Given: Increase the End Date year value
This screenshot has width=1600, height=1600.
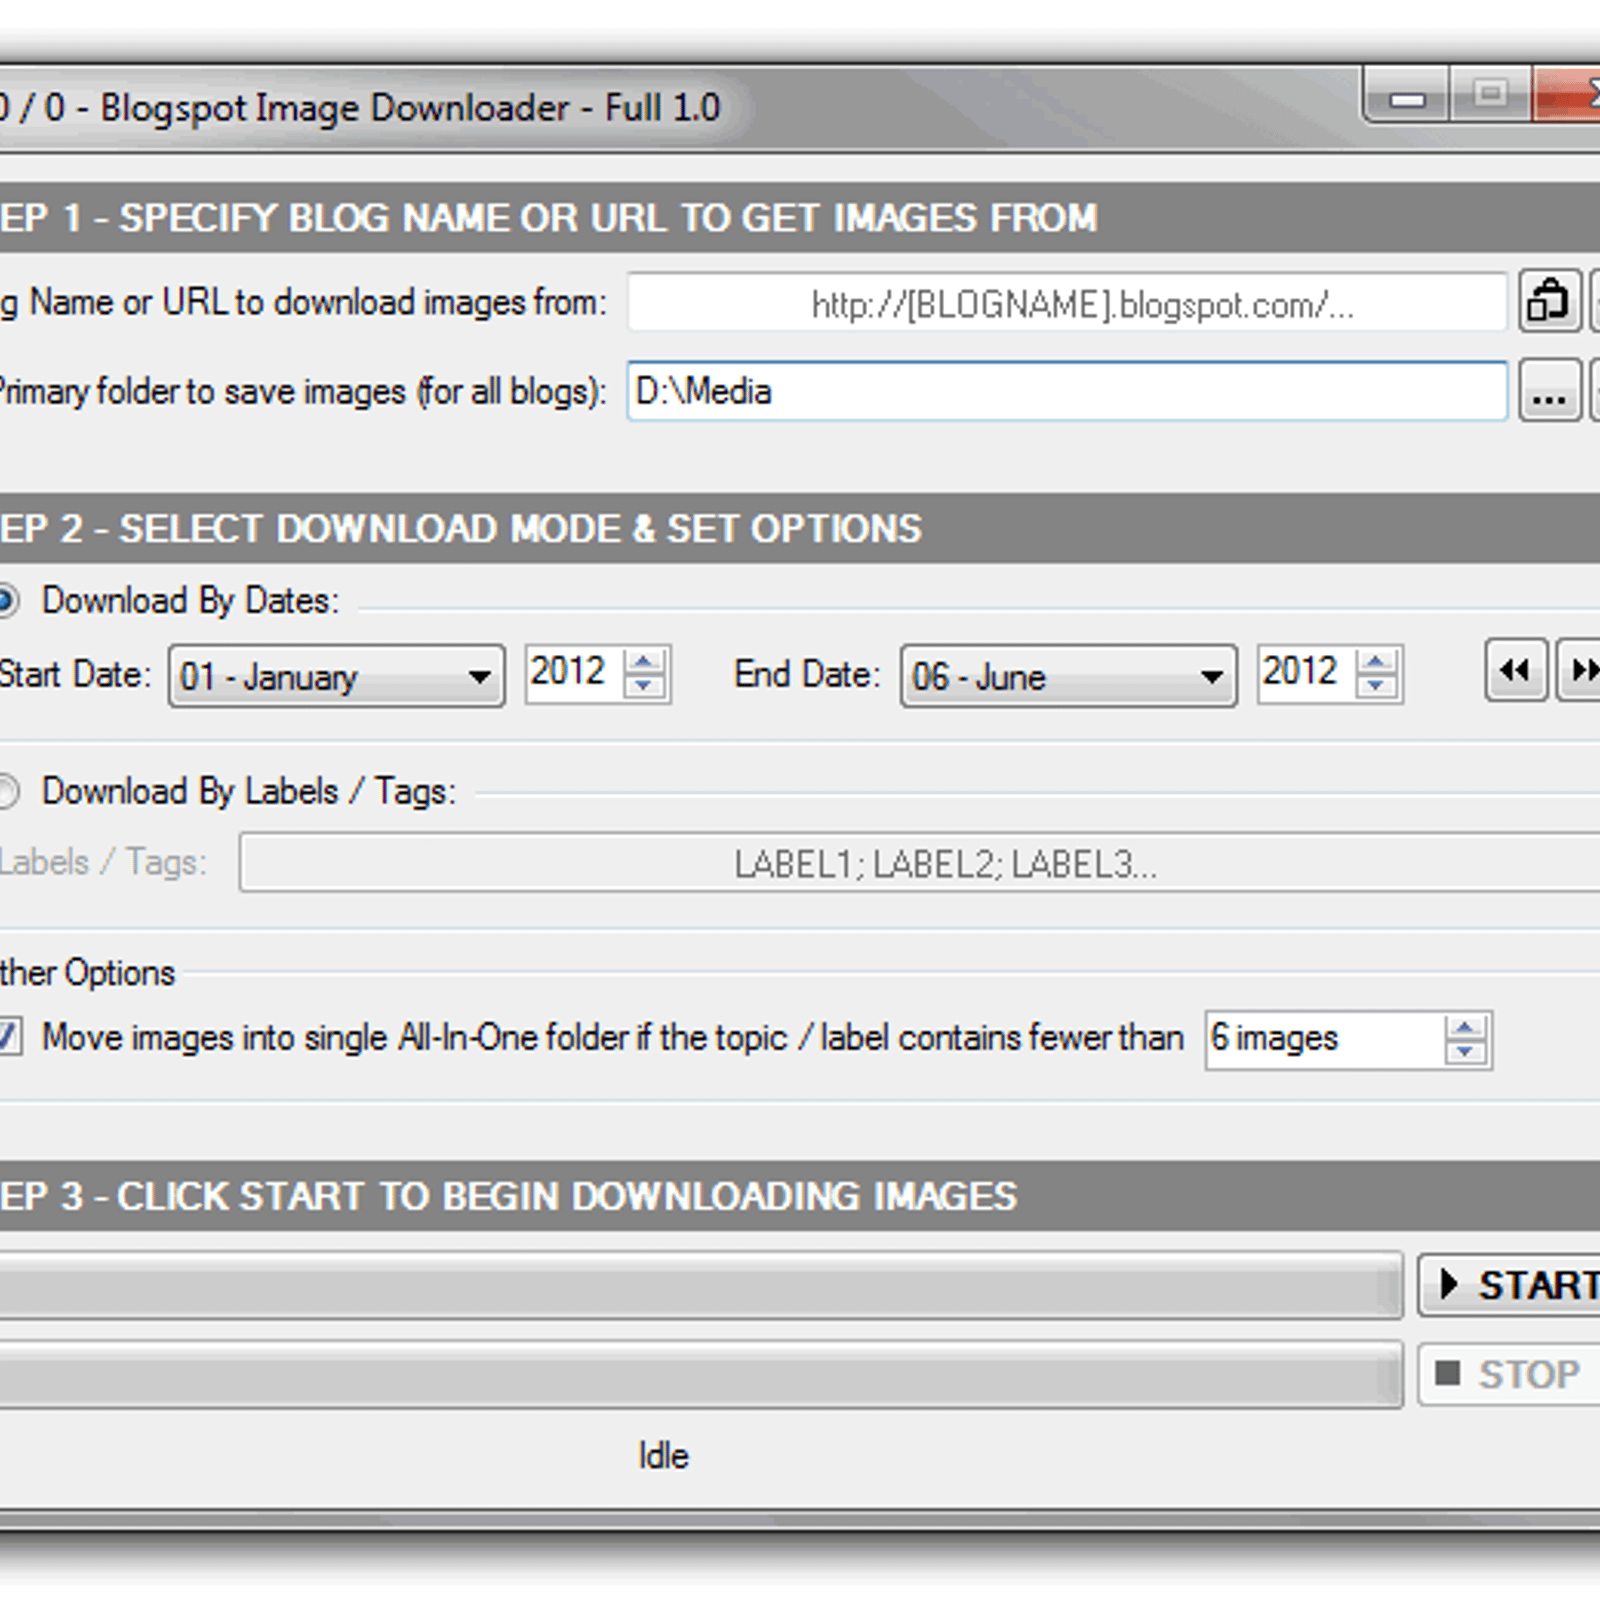Looking at the screenshot, I should pyautogui.click(x=1377, y=661).
